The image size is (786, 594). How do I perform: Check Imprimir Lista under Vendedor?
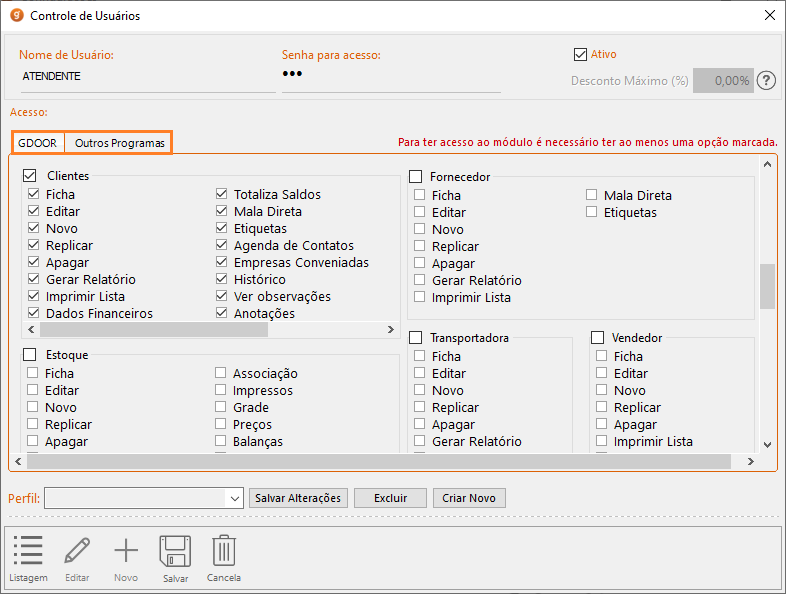602,441
